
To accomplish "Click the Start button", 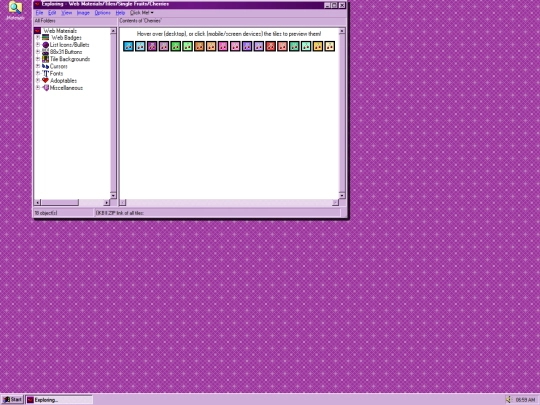I will point(12,399).
